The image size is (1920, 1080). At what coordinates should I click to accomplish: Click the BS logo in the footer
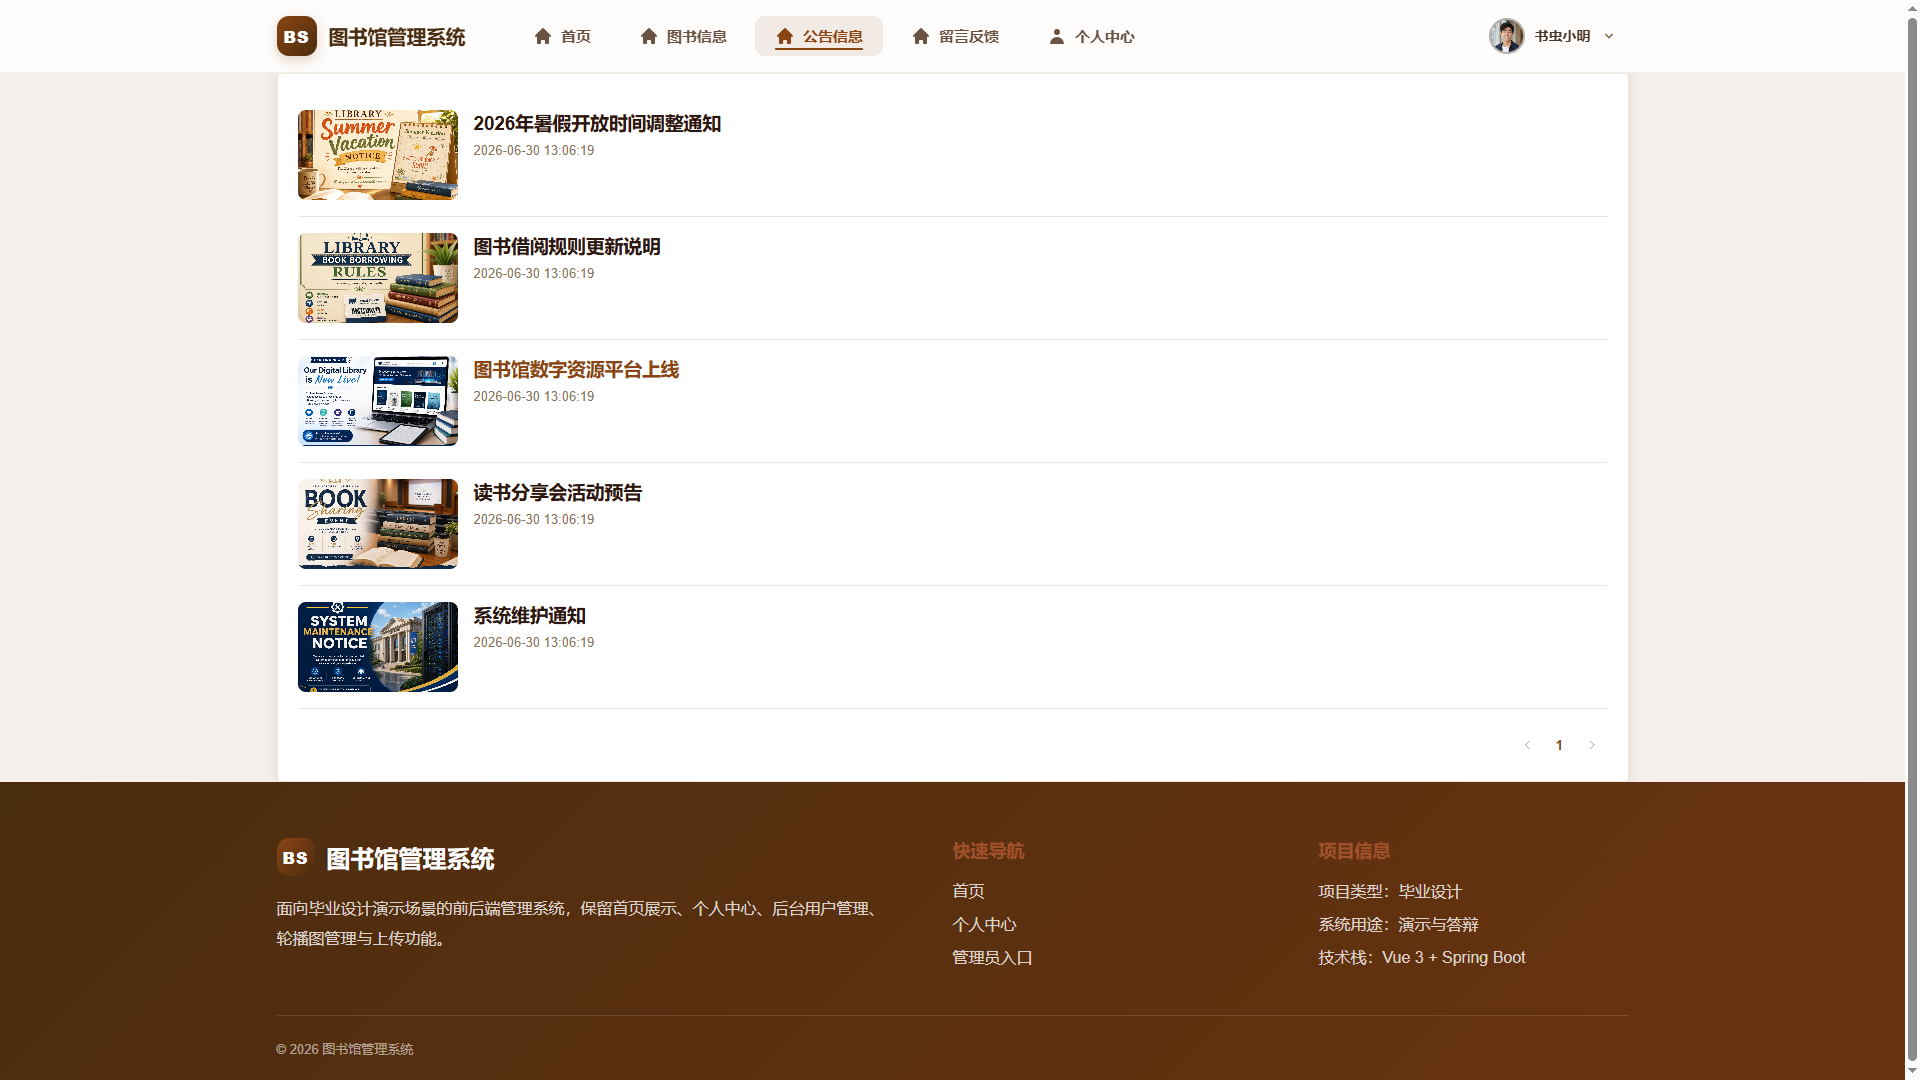pyautogui.click(x=295, y=858)
